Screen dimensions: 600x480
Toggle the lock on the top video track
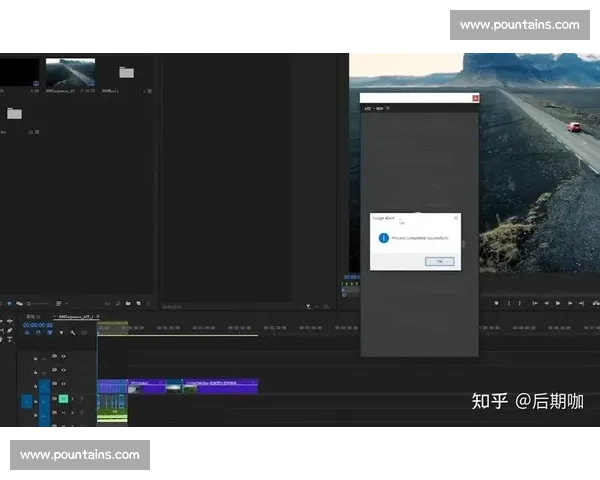pyautogui.click(x=36, y=356)
